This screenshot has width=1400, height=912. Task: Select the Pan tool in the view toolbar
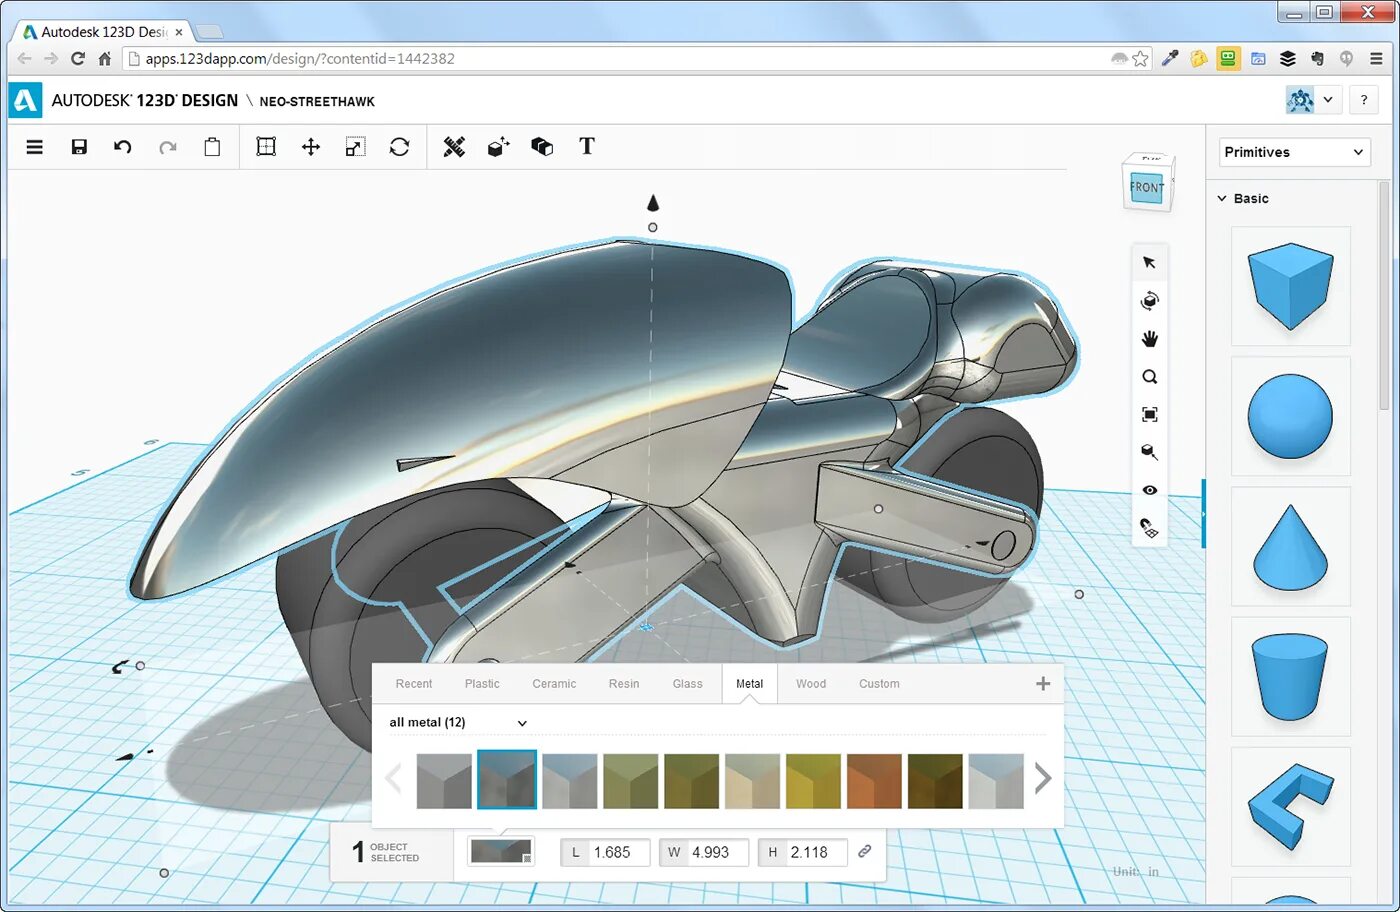[1149, 338]
